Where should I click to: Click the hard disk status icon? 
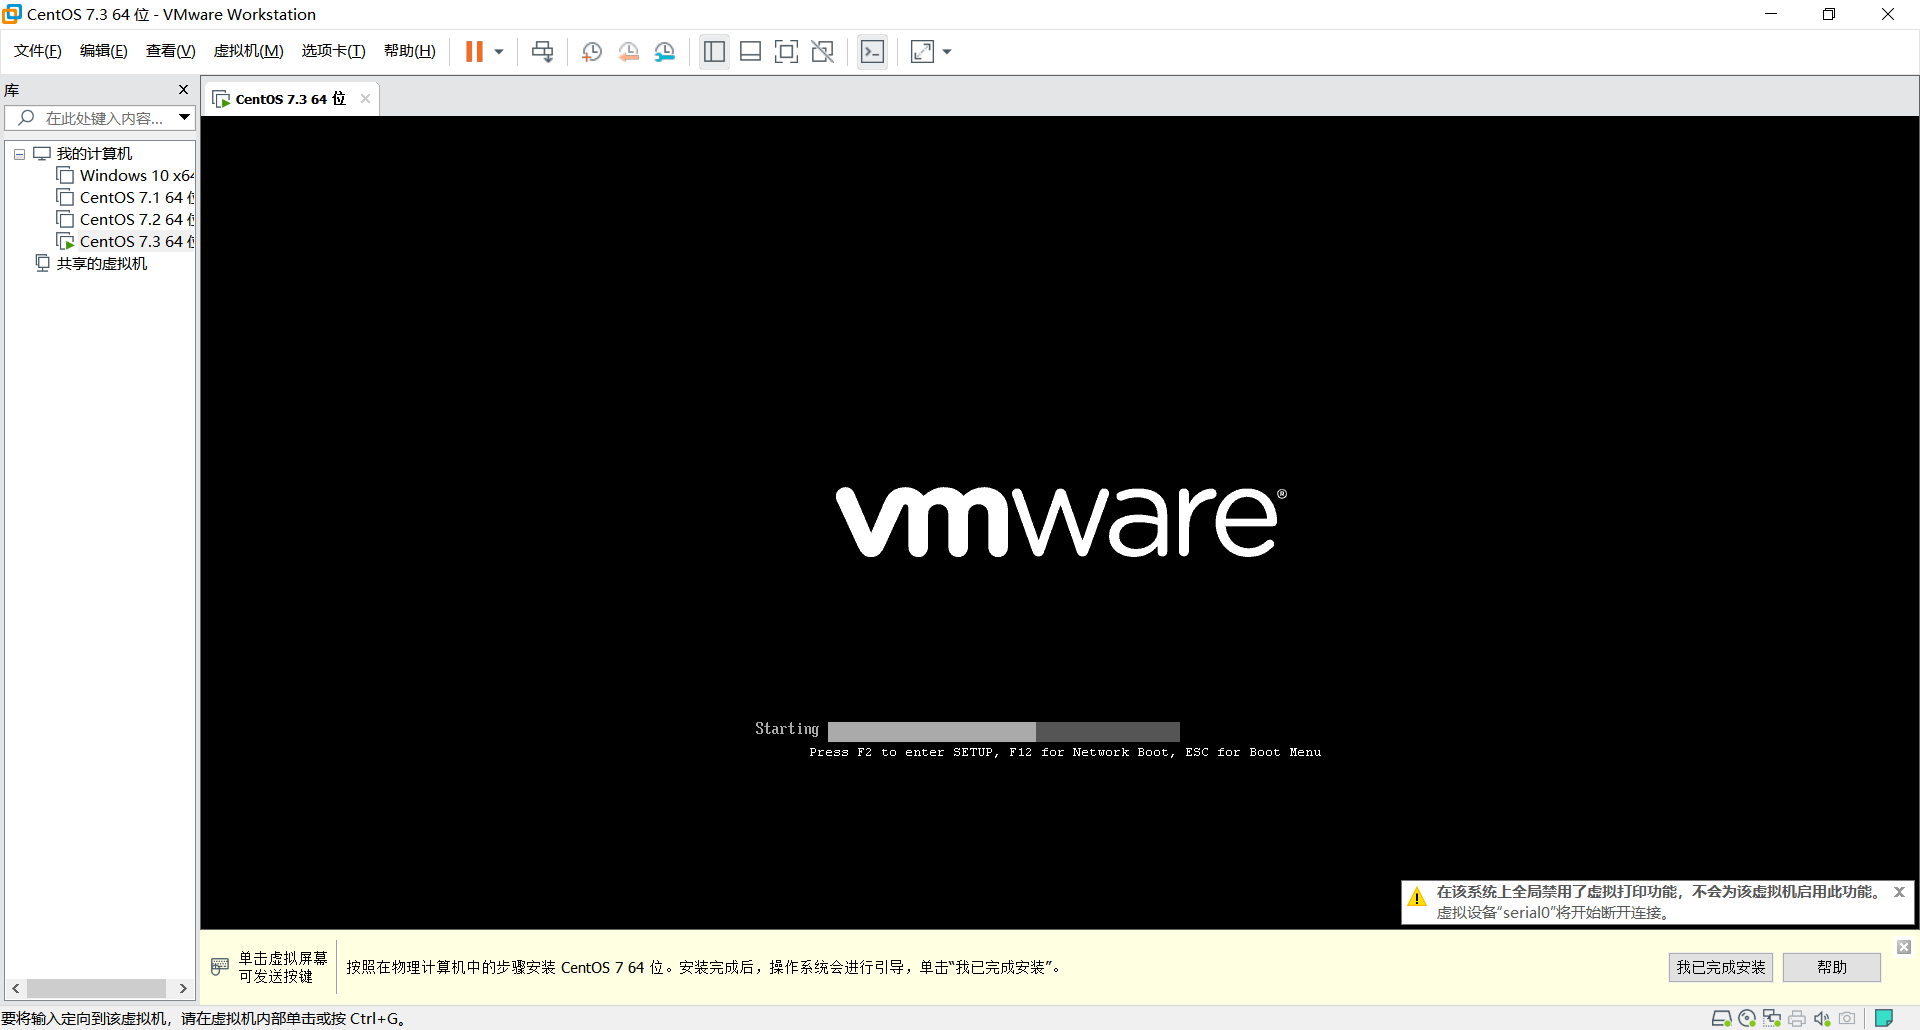tap(1721, 1019)
